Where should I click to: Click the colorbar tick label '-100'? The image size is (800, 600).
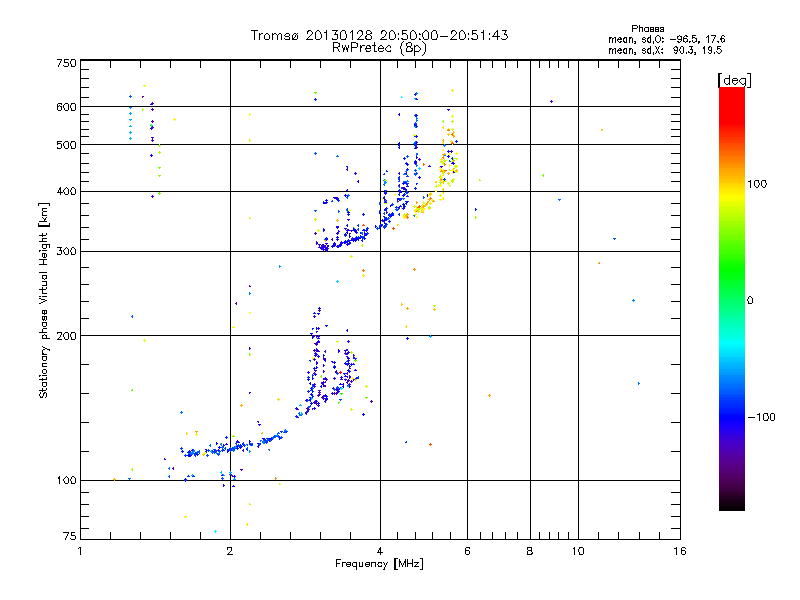click(x=762, y=417)
